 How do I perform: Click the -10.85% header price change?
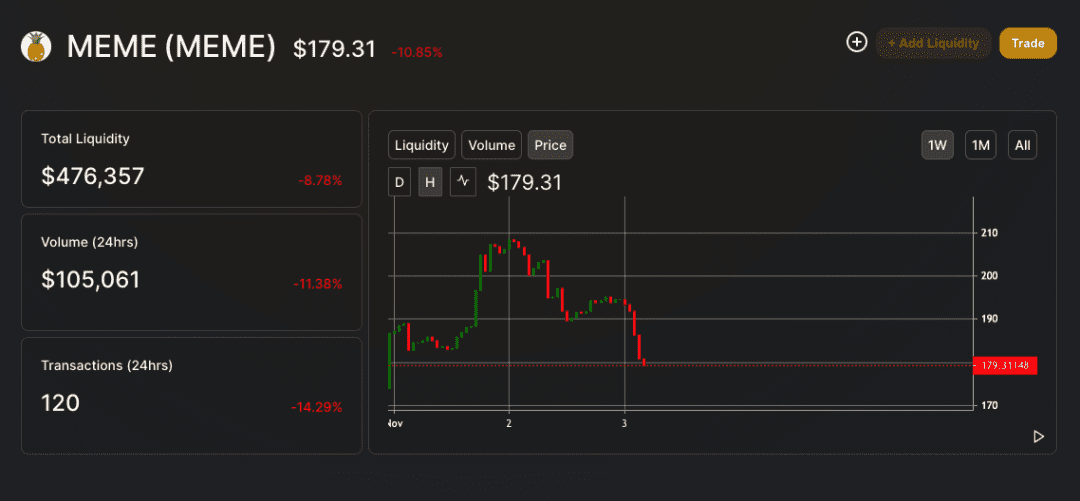tap(417, 52)
